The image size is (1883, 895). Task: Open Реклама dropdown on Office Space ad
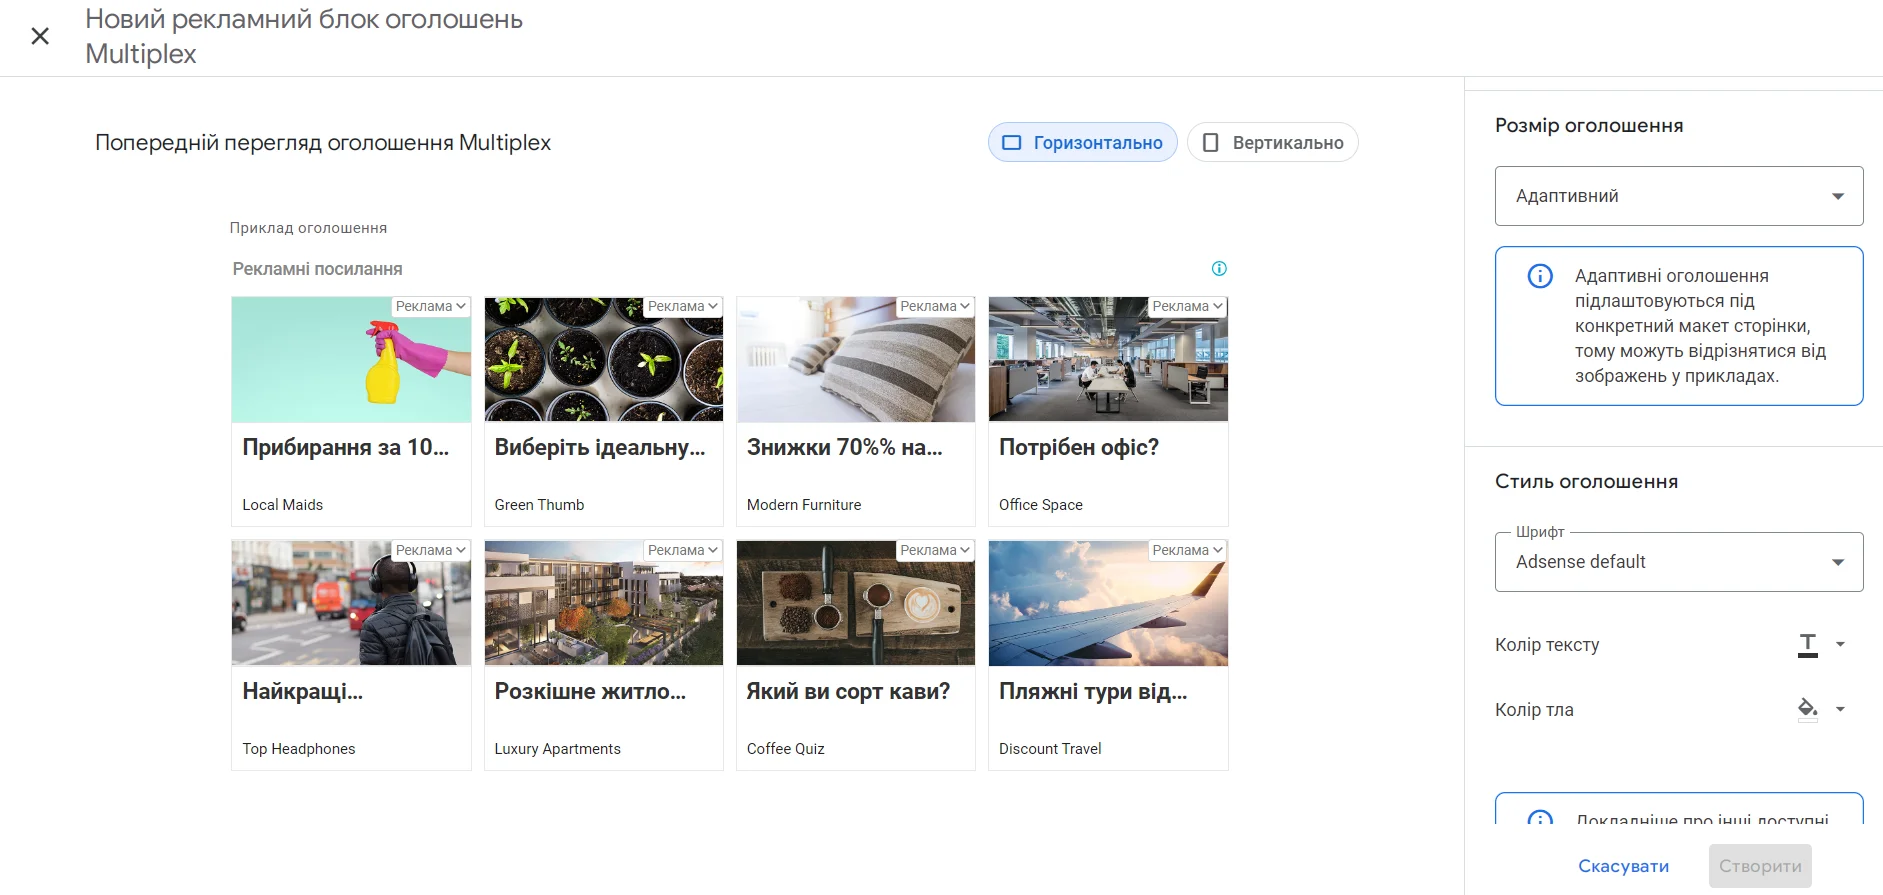(1187, 306)
